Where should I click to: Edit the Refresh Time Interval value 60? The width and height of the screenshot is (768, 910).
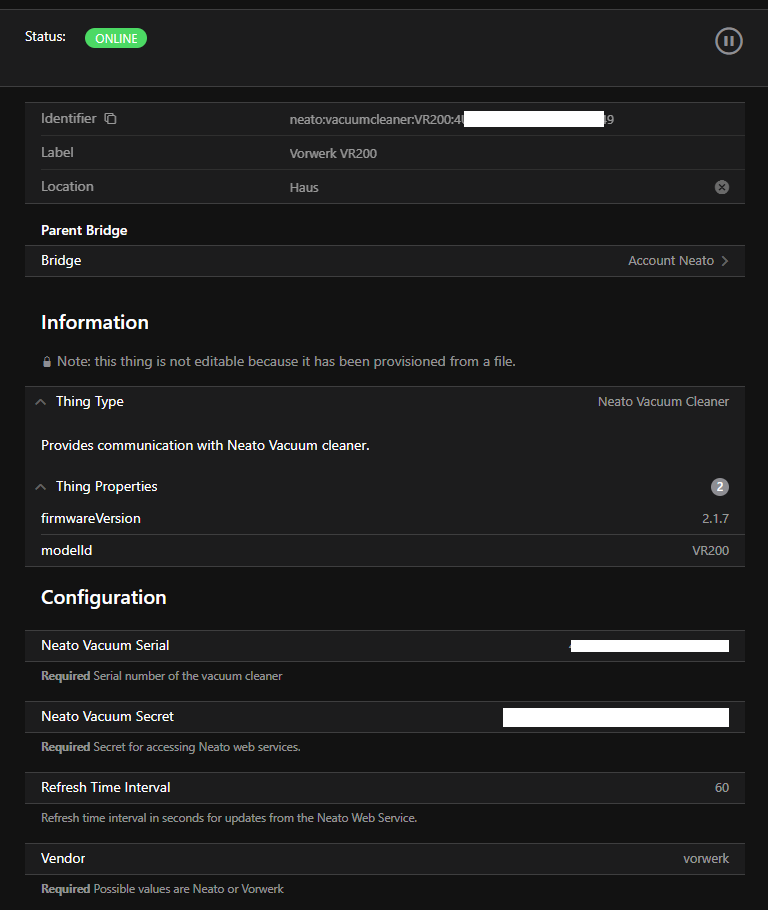(721, 788)
